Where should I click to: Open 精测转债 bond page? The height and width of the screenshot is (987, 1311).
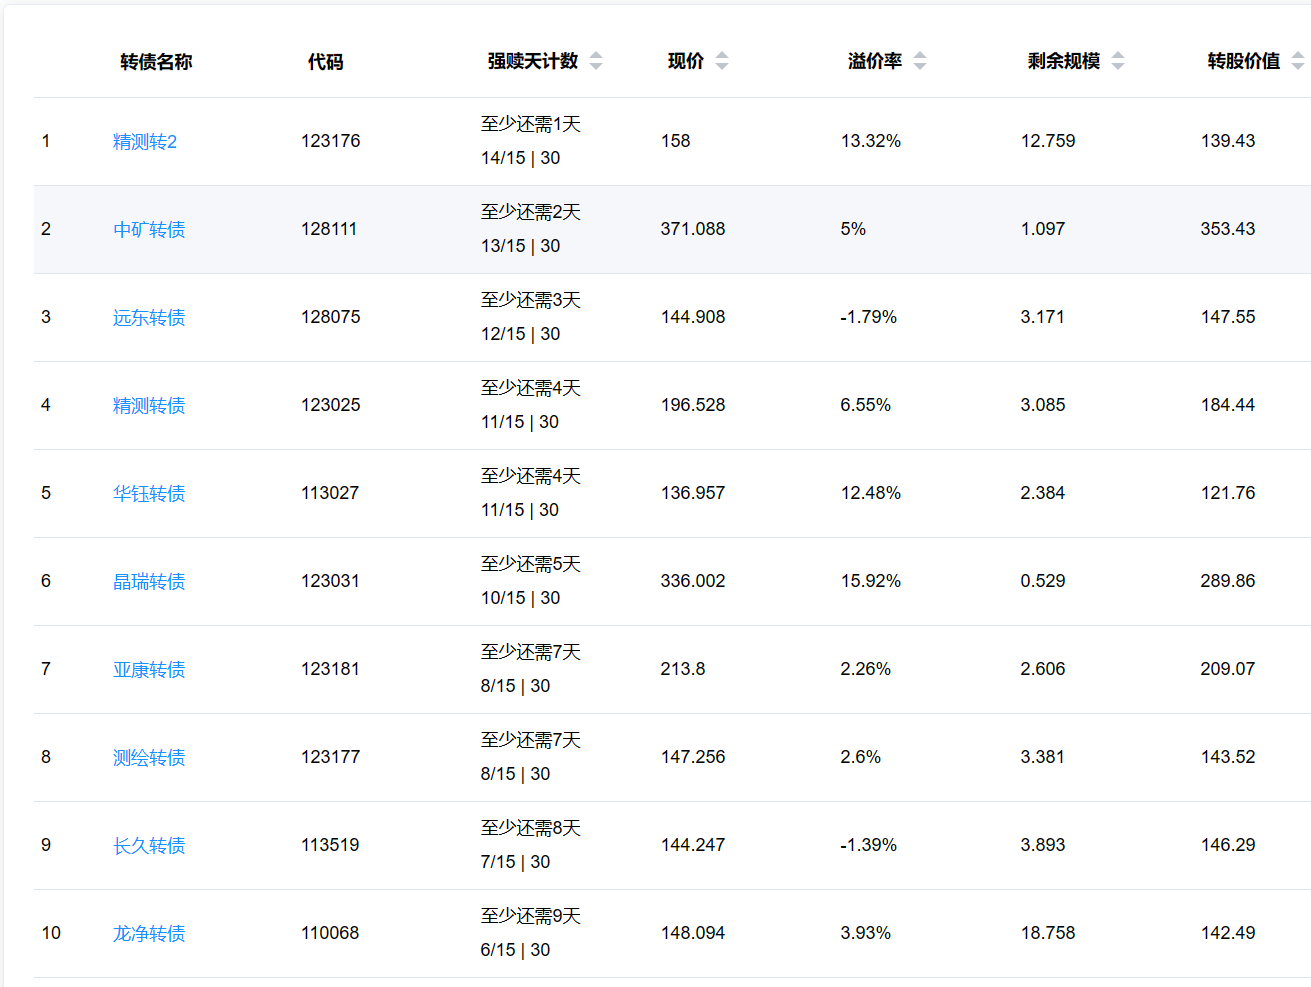(149, 406)
